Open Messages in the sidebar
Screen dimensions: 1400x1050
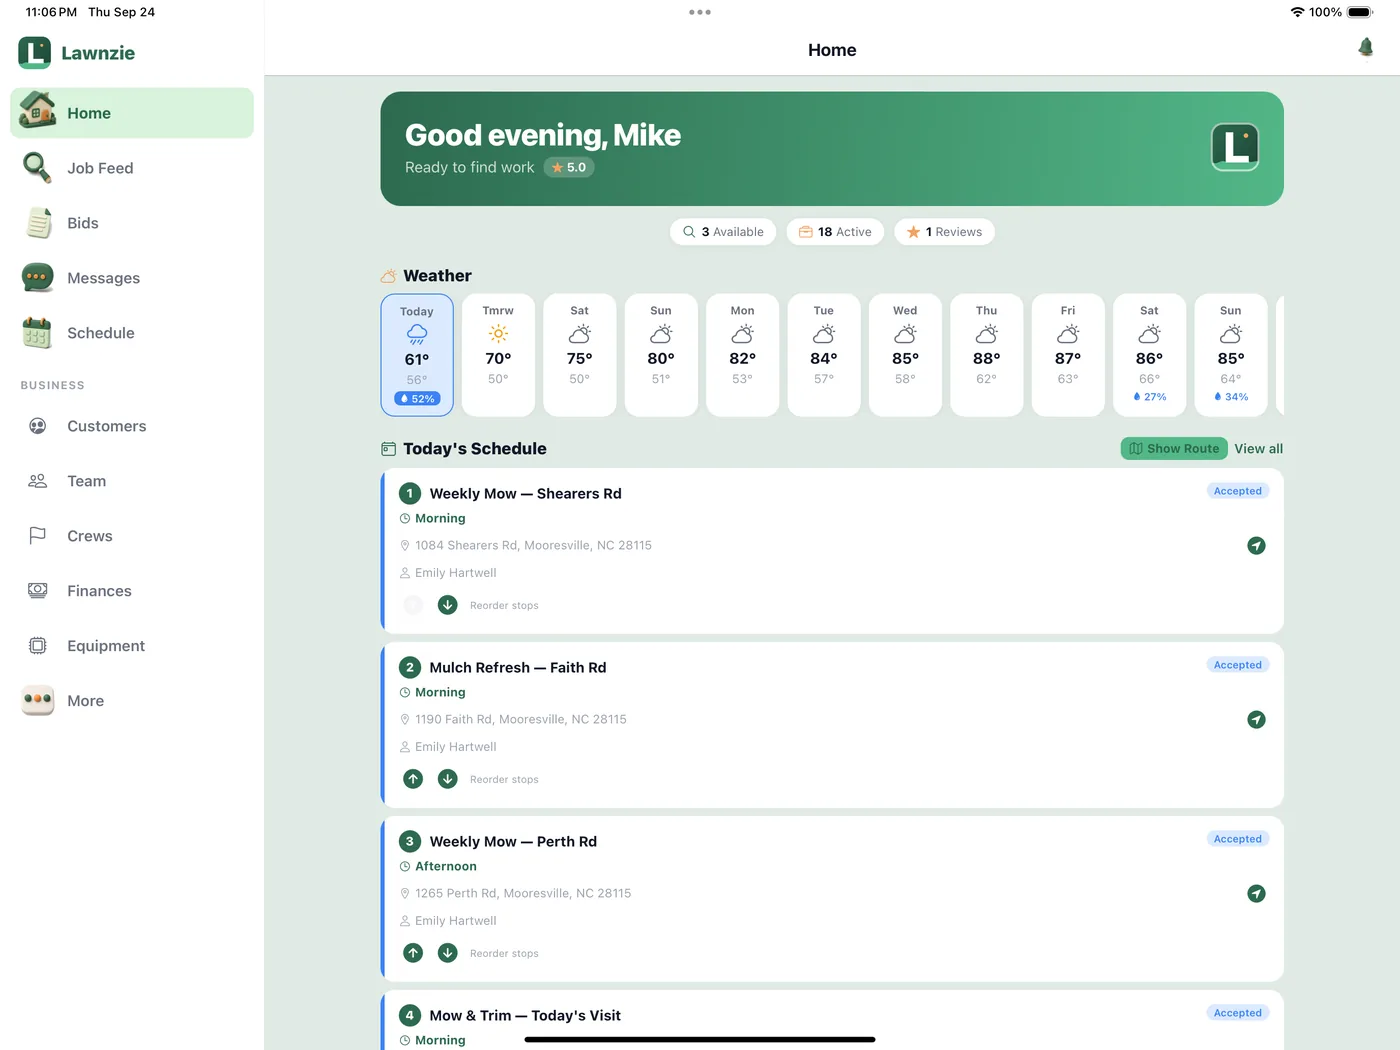132,278
